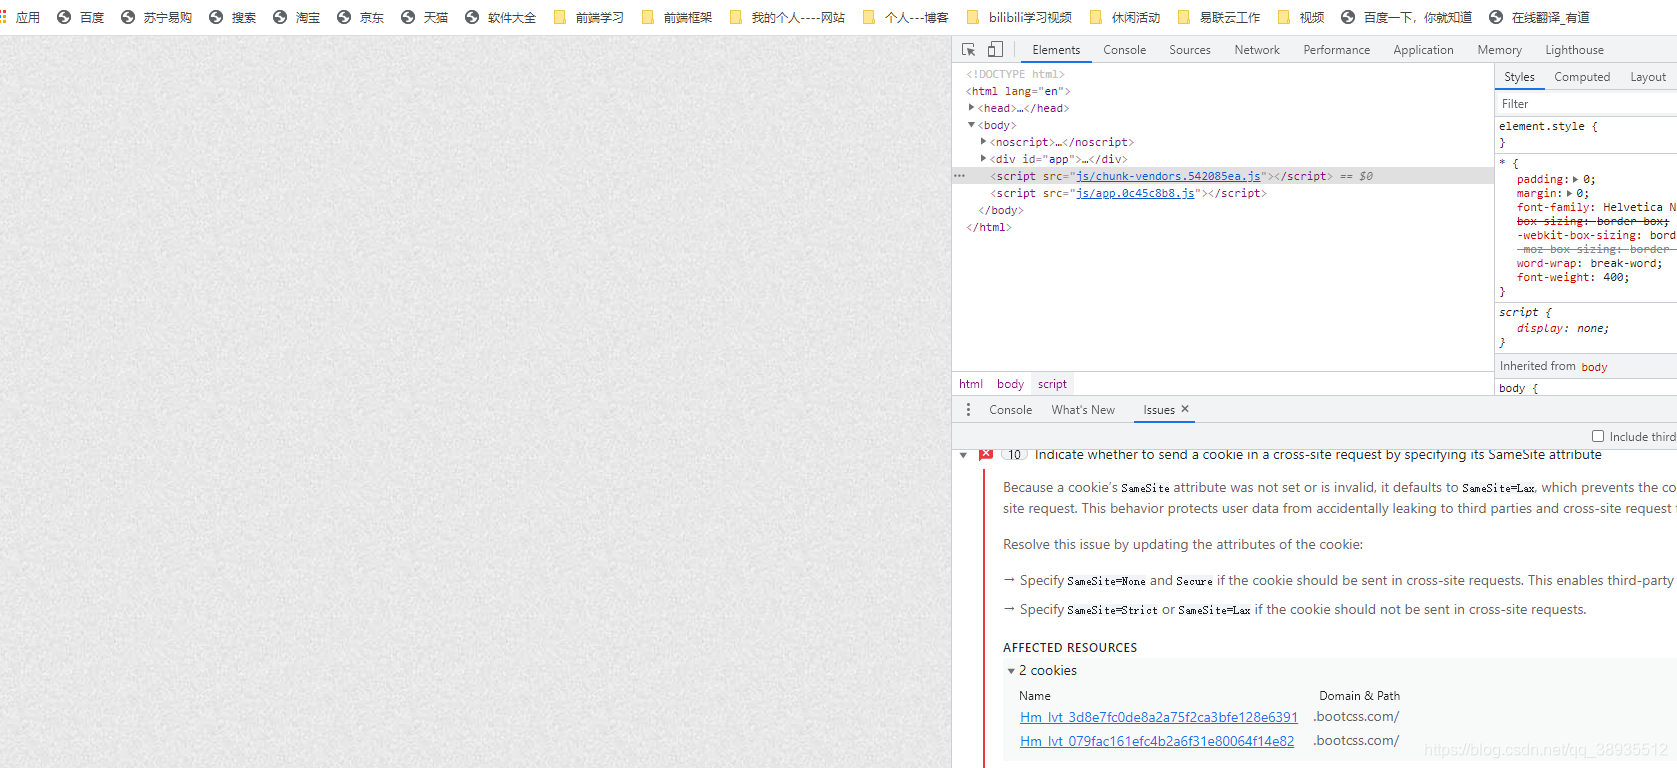Open the 天猫 bookmark
This screenshot has width=1677, height=768.
pos(424,17)
